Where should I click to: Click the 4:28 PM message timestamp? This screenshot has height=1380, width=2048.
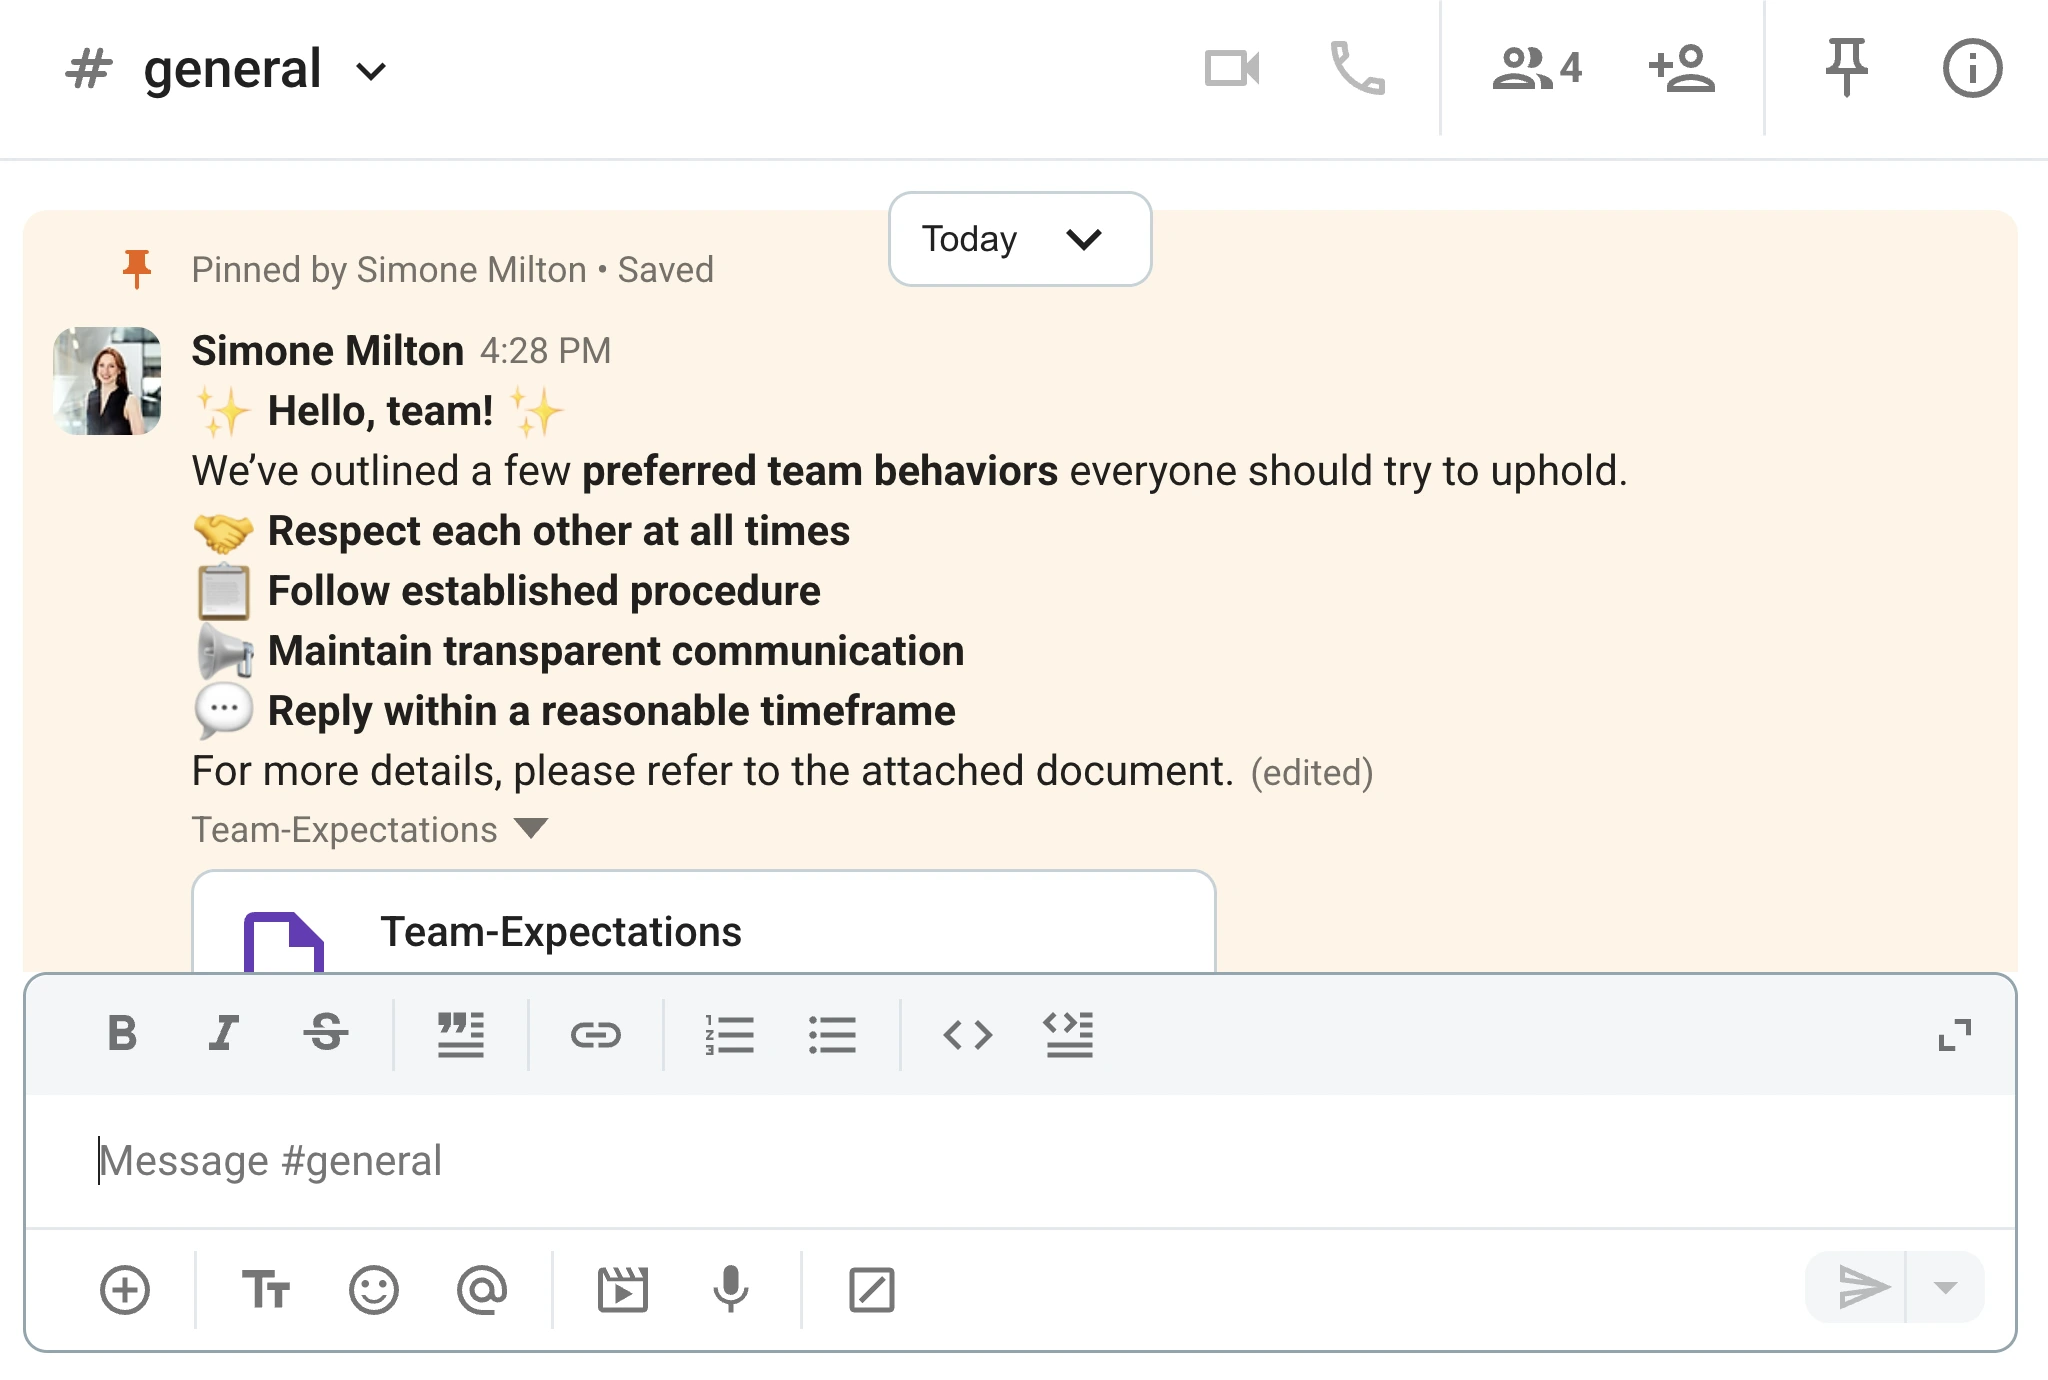pos(545,351)
